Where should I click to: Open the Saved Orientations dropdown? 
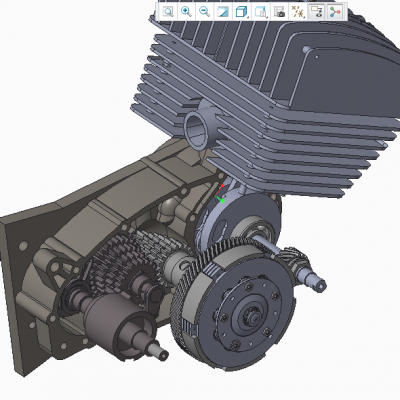pos(260,12)
